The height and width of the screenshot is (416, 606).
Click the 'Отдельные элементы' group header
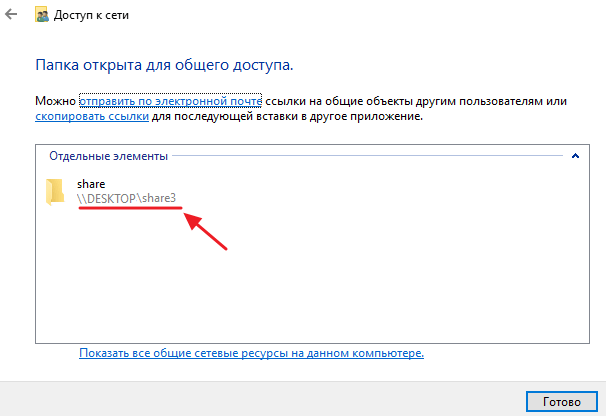(x=109, y=156)
